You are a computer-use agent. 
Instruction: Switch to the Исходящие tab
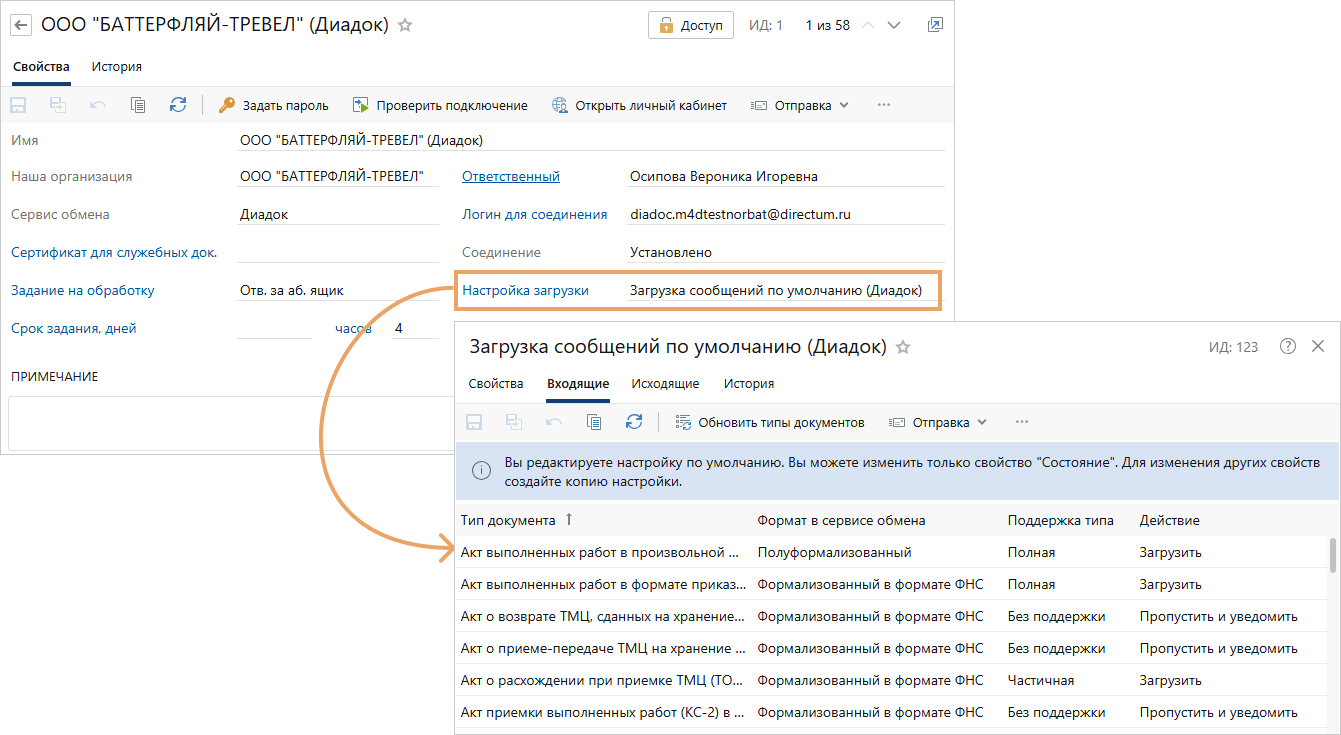(665, 383)
